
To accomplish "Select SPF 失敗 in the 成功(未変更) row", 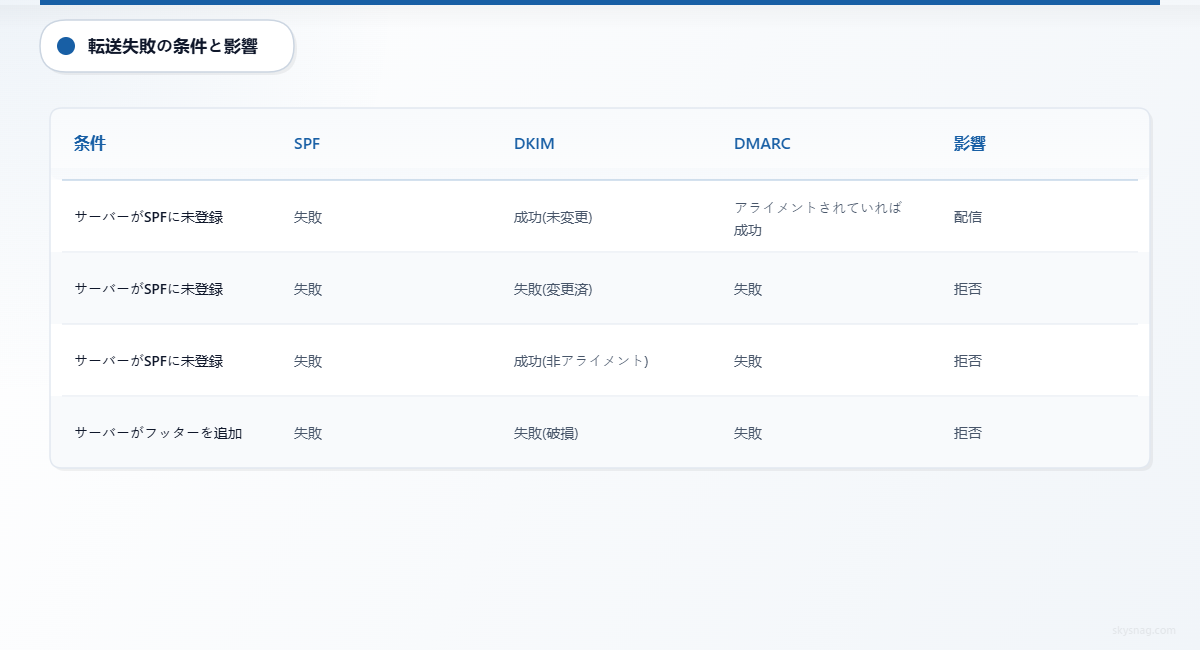I will pos(308,217).
